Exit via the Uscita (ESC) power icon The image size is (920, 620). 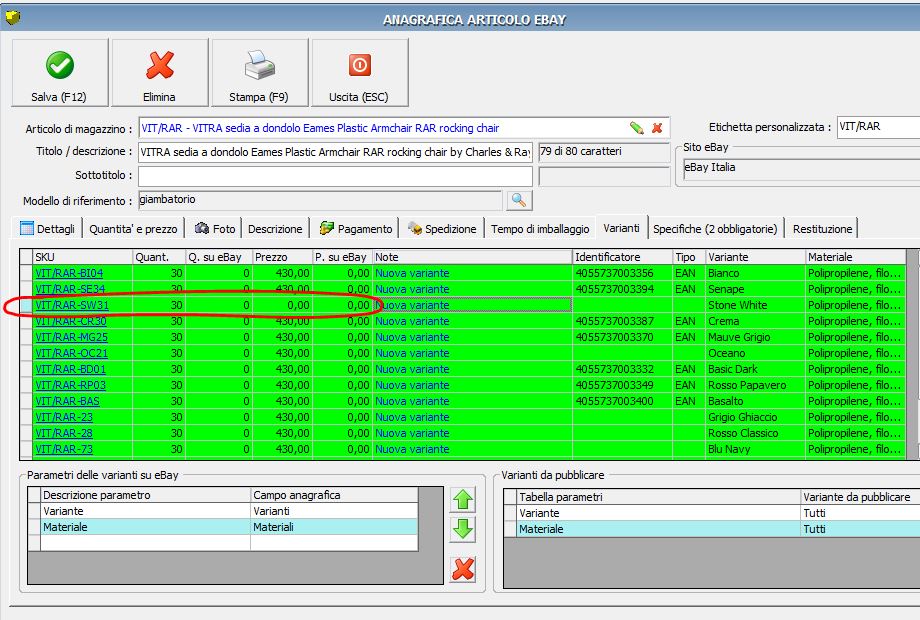[x=359, y=74]
